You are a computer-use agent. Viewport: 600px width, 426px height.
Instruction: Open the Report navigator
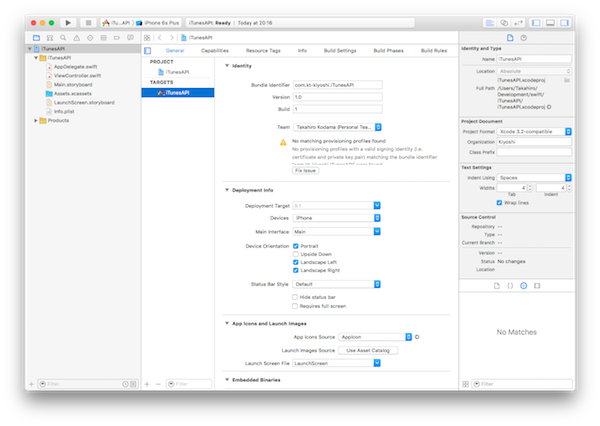point(130,38)
